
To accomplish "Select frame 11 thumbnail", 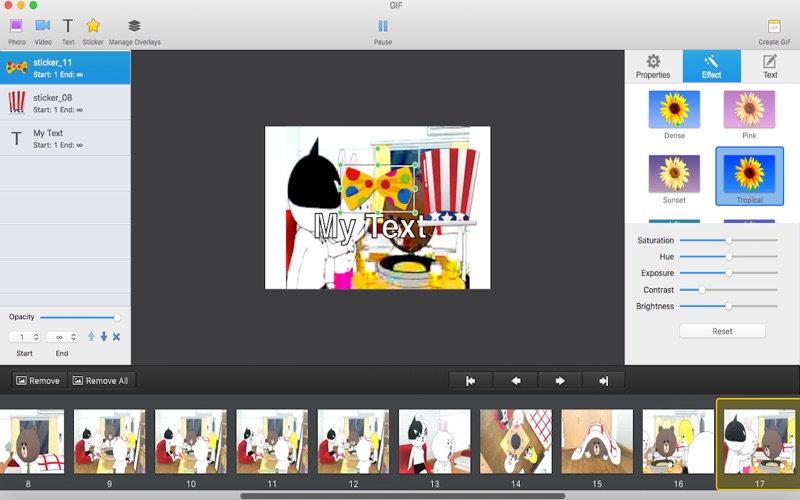I will (x=272, y=441).
